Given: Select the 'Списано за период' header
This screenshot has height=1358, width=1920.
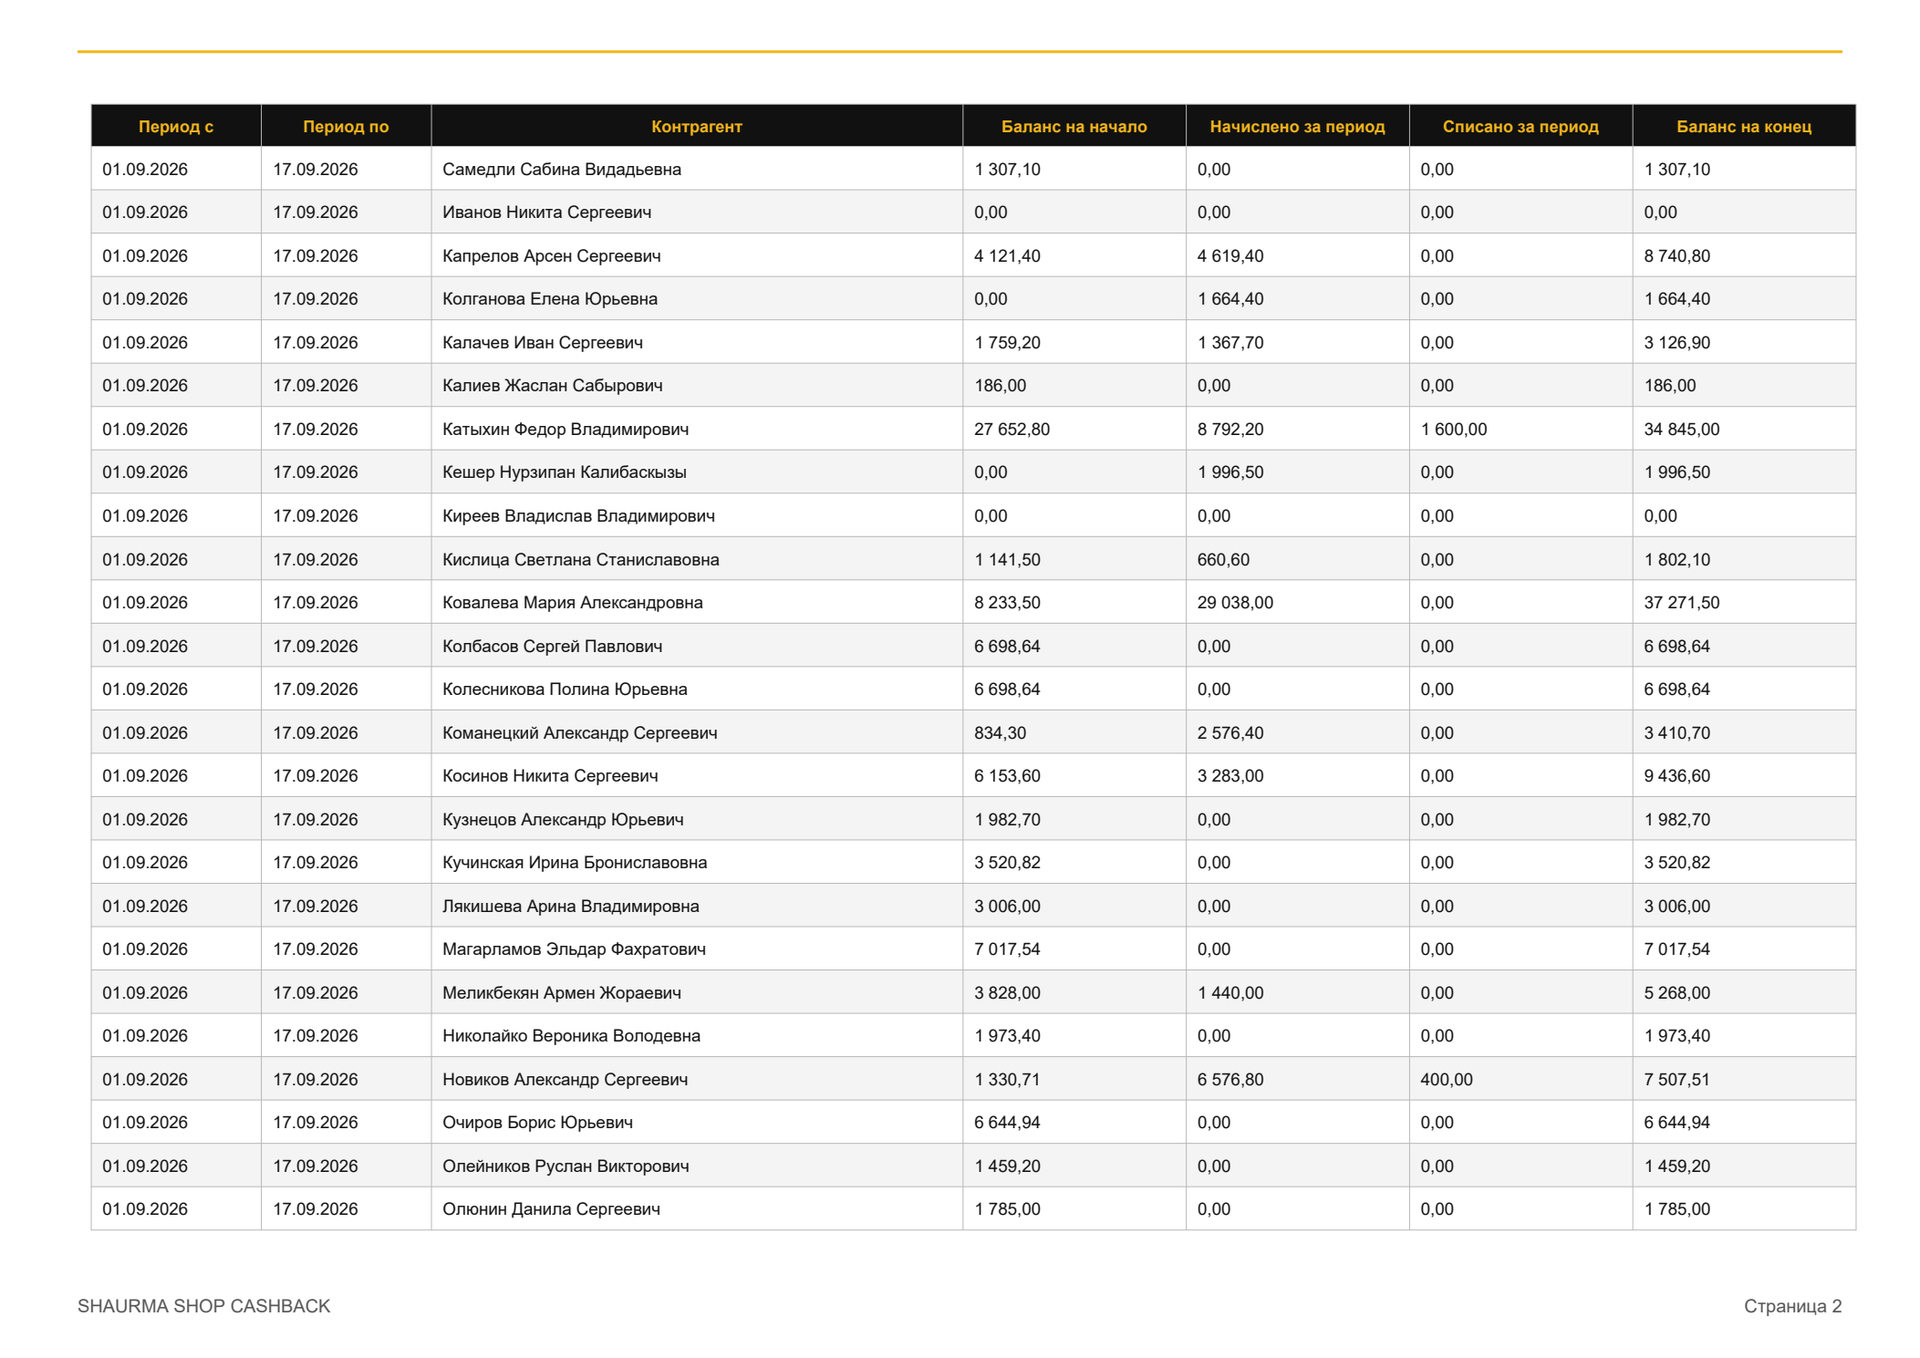Looking at the screenshot, I should point(1521,126).
